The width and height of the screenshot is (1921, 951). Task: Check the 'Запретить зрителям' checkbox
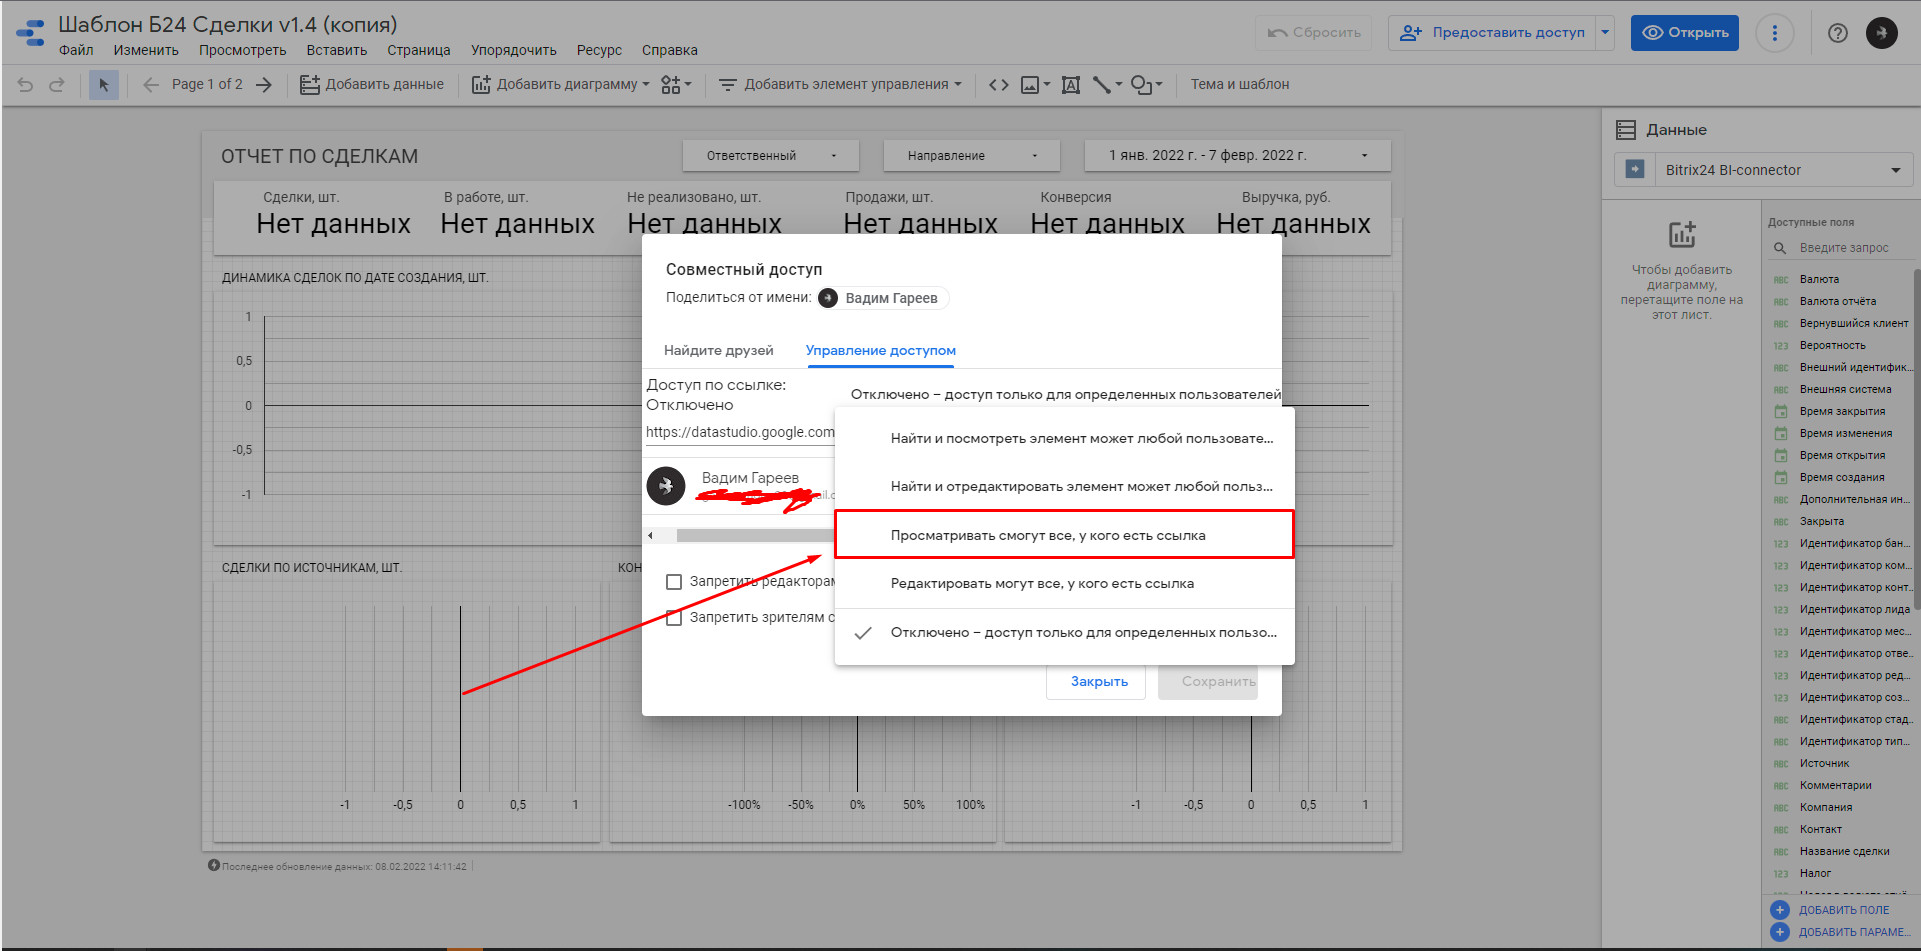coord(674,618)
